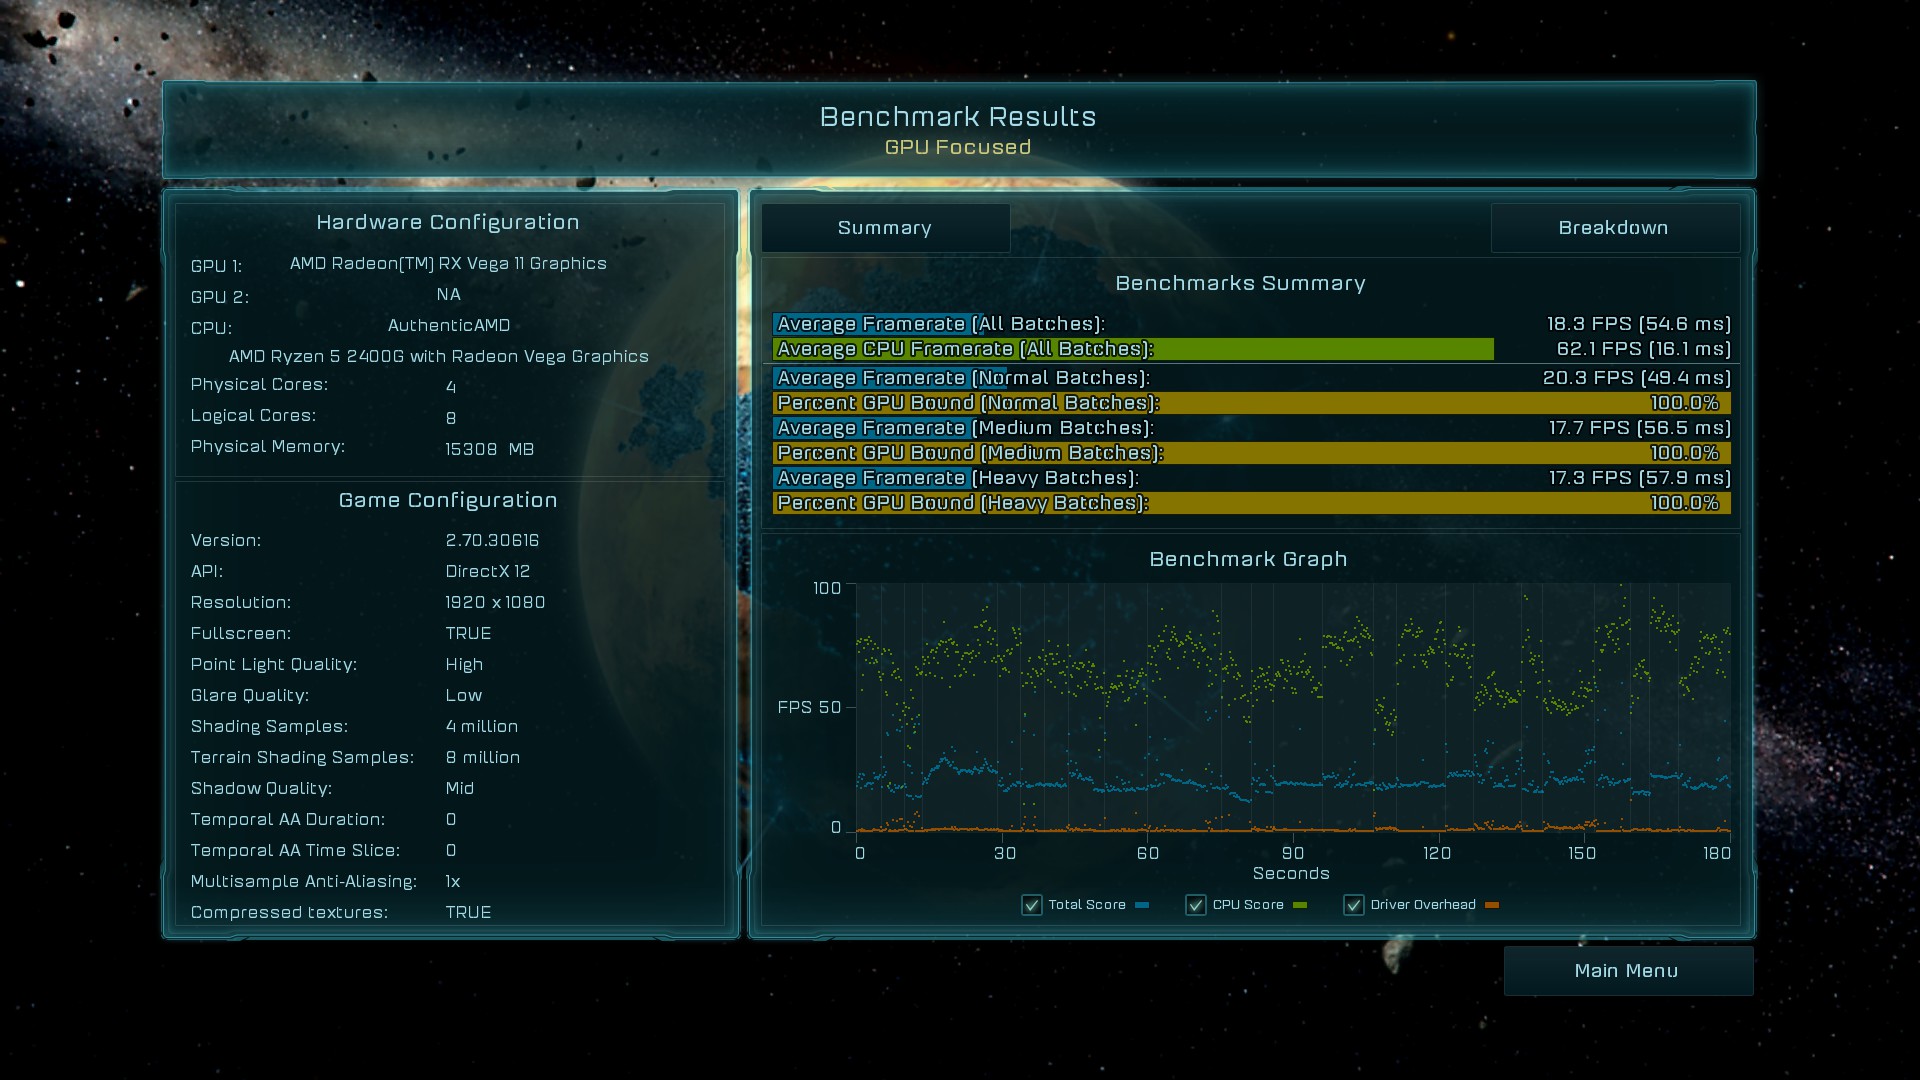Click Percent GPU Bound (Normal Batches) bar
The image size is (1920, 1080).
[1250, 403]
